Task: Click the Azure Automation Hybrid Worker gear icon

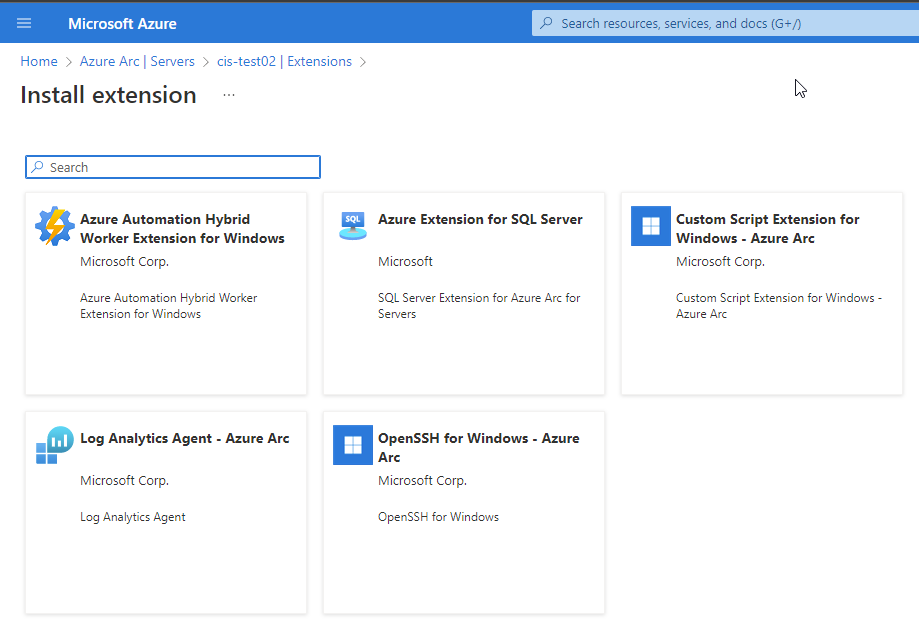Action: coord(55,226)
